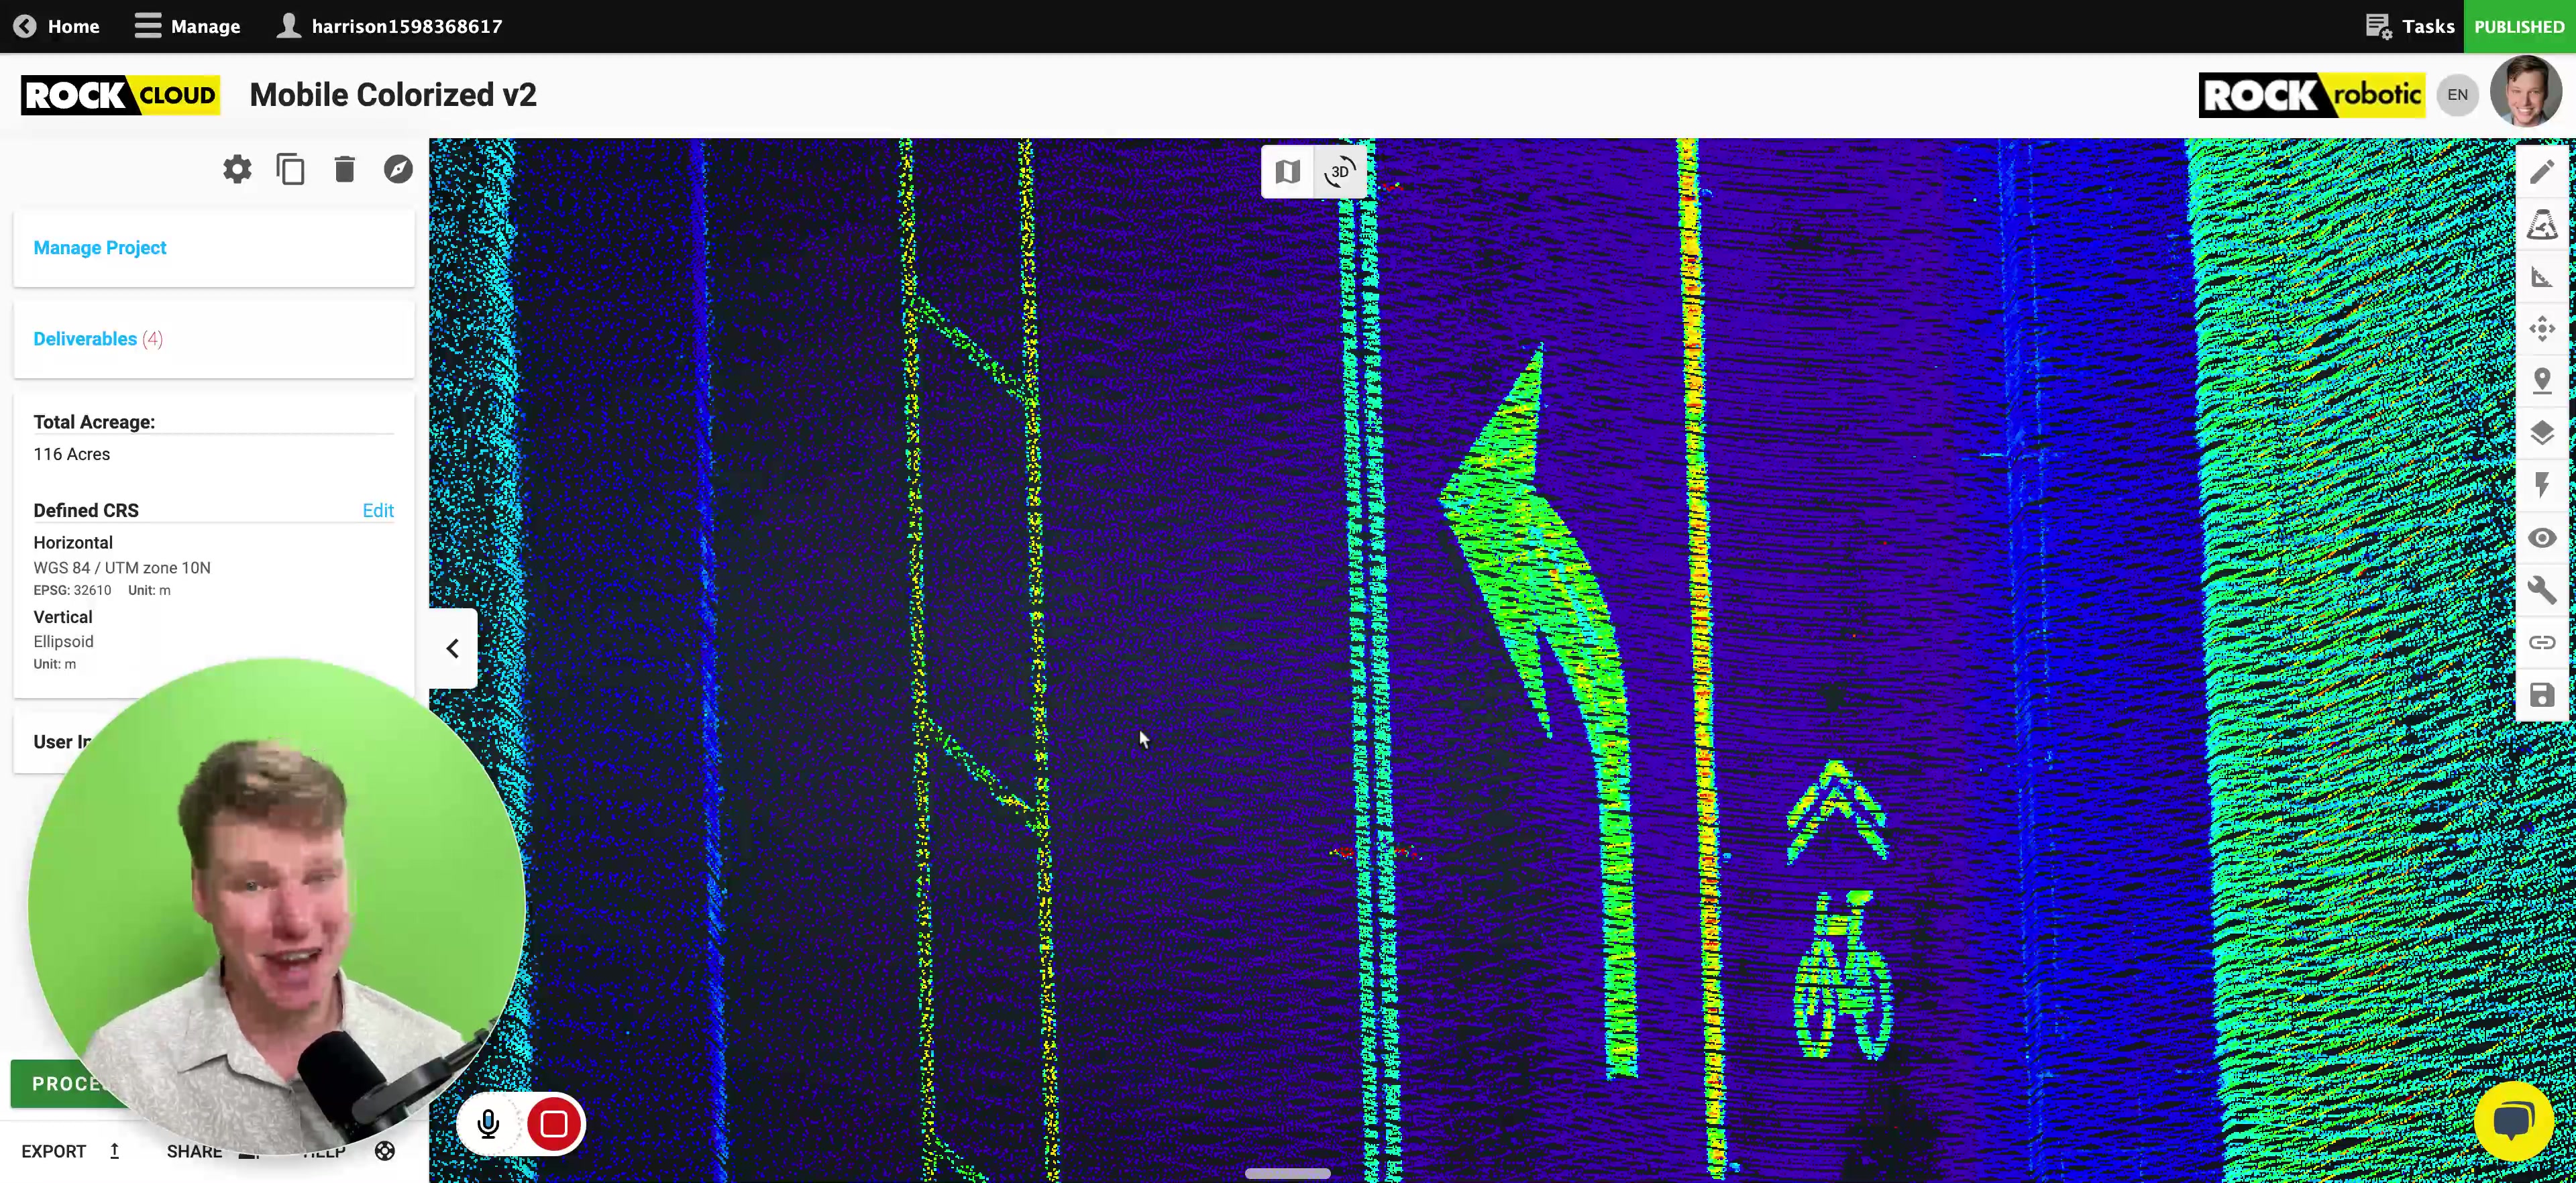The height and width of the screenshot is (1183, 2576).
Task: Click the save disk icon
Action: 2541,695
